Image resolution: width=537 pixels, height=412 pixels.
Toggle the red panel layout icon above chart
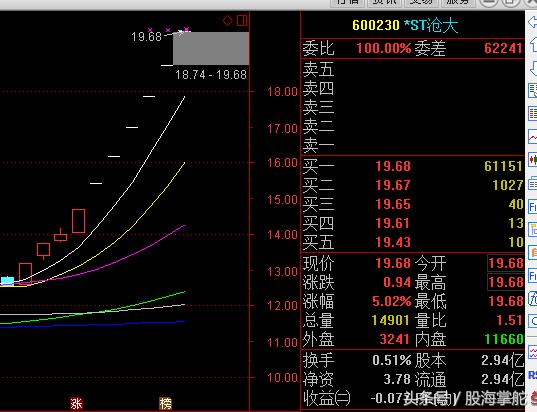click(x=242, y=21)
